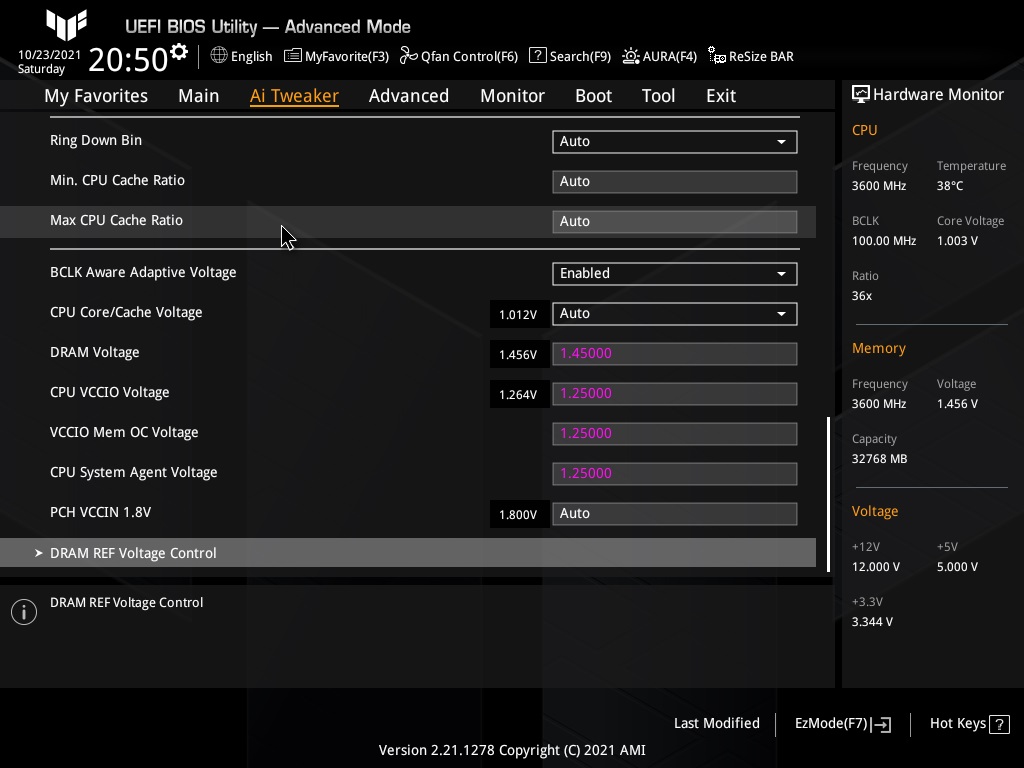Click the +12V 12.000 V reading
Screen dimensions: 1024x768
point(876,567)
